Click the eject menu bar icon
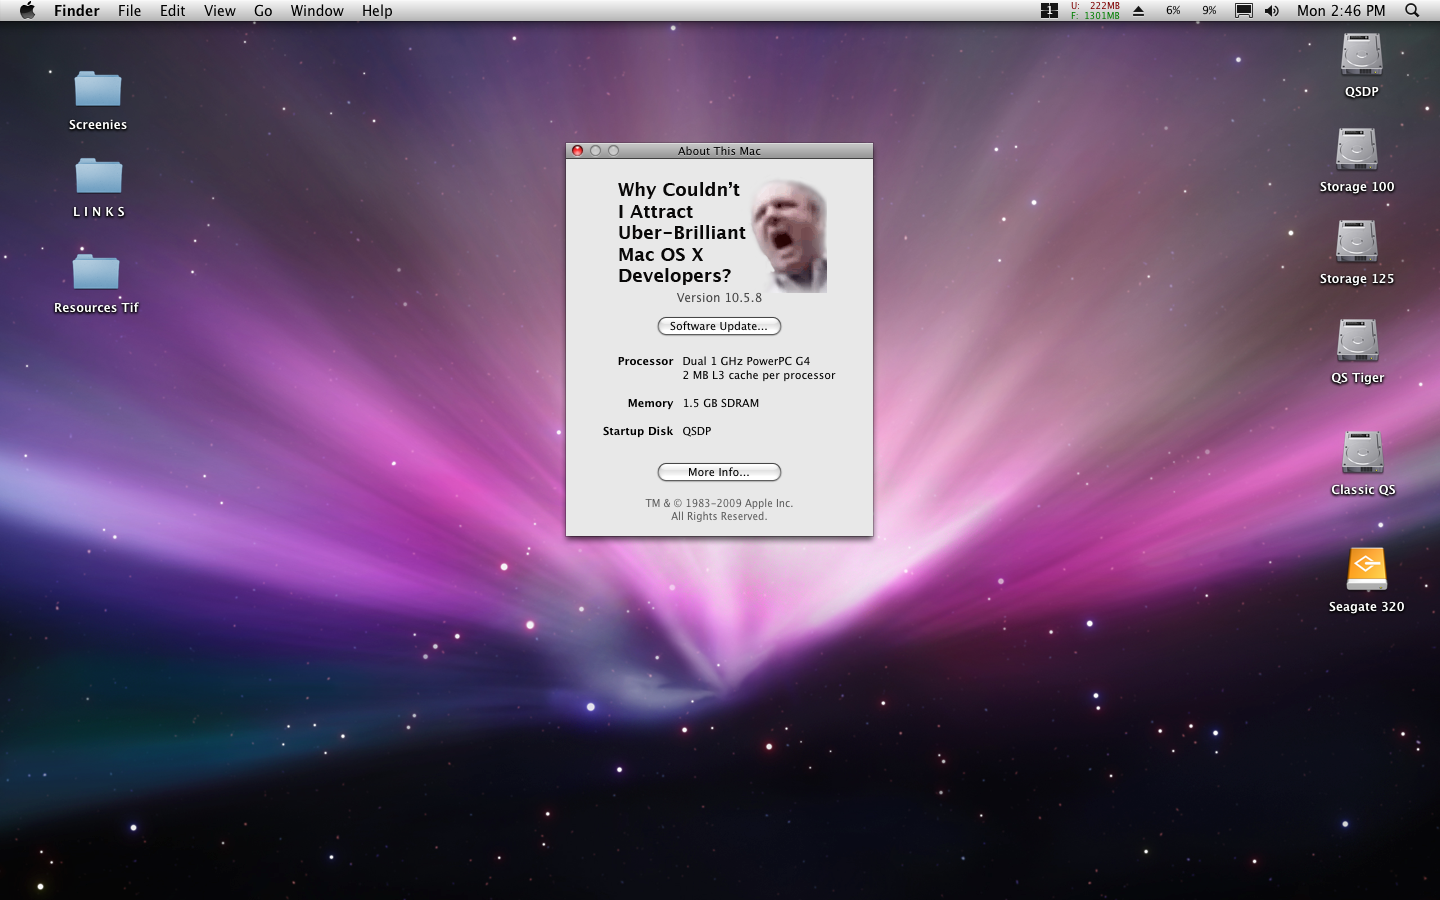 click(x=1138, y=11)
